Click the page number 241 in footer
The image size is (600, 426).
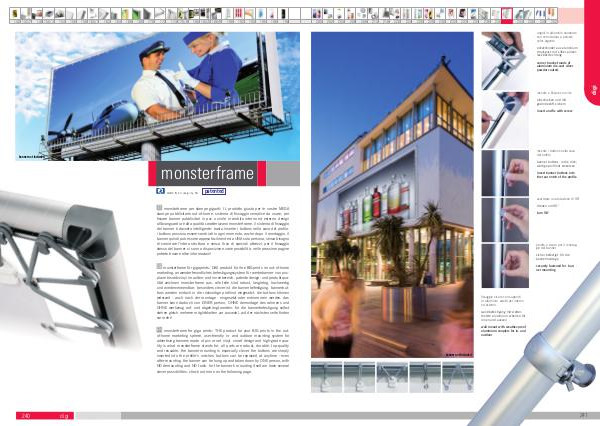click(583, 415)
